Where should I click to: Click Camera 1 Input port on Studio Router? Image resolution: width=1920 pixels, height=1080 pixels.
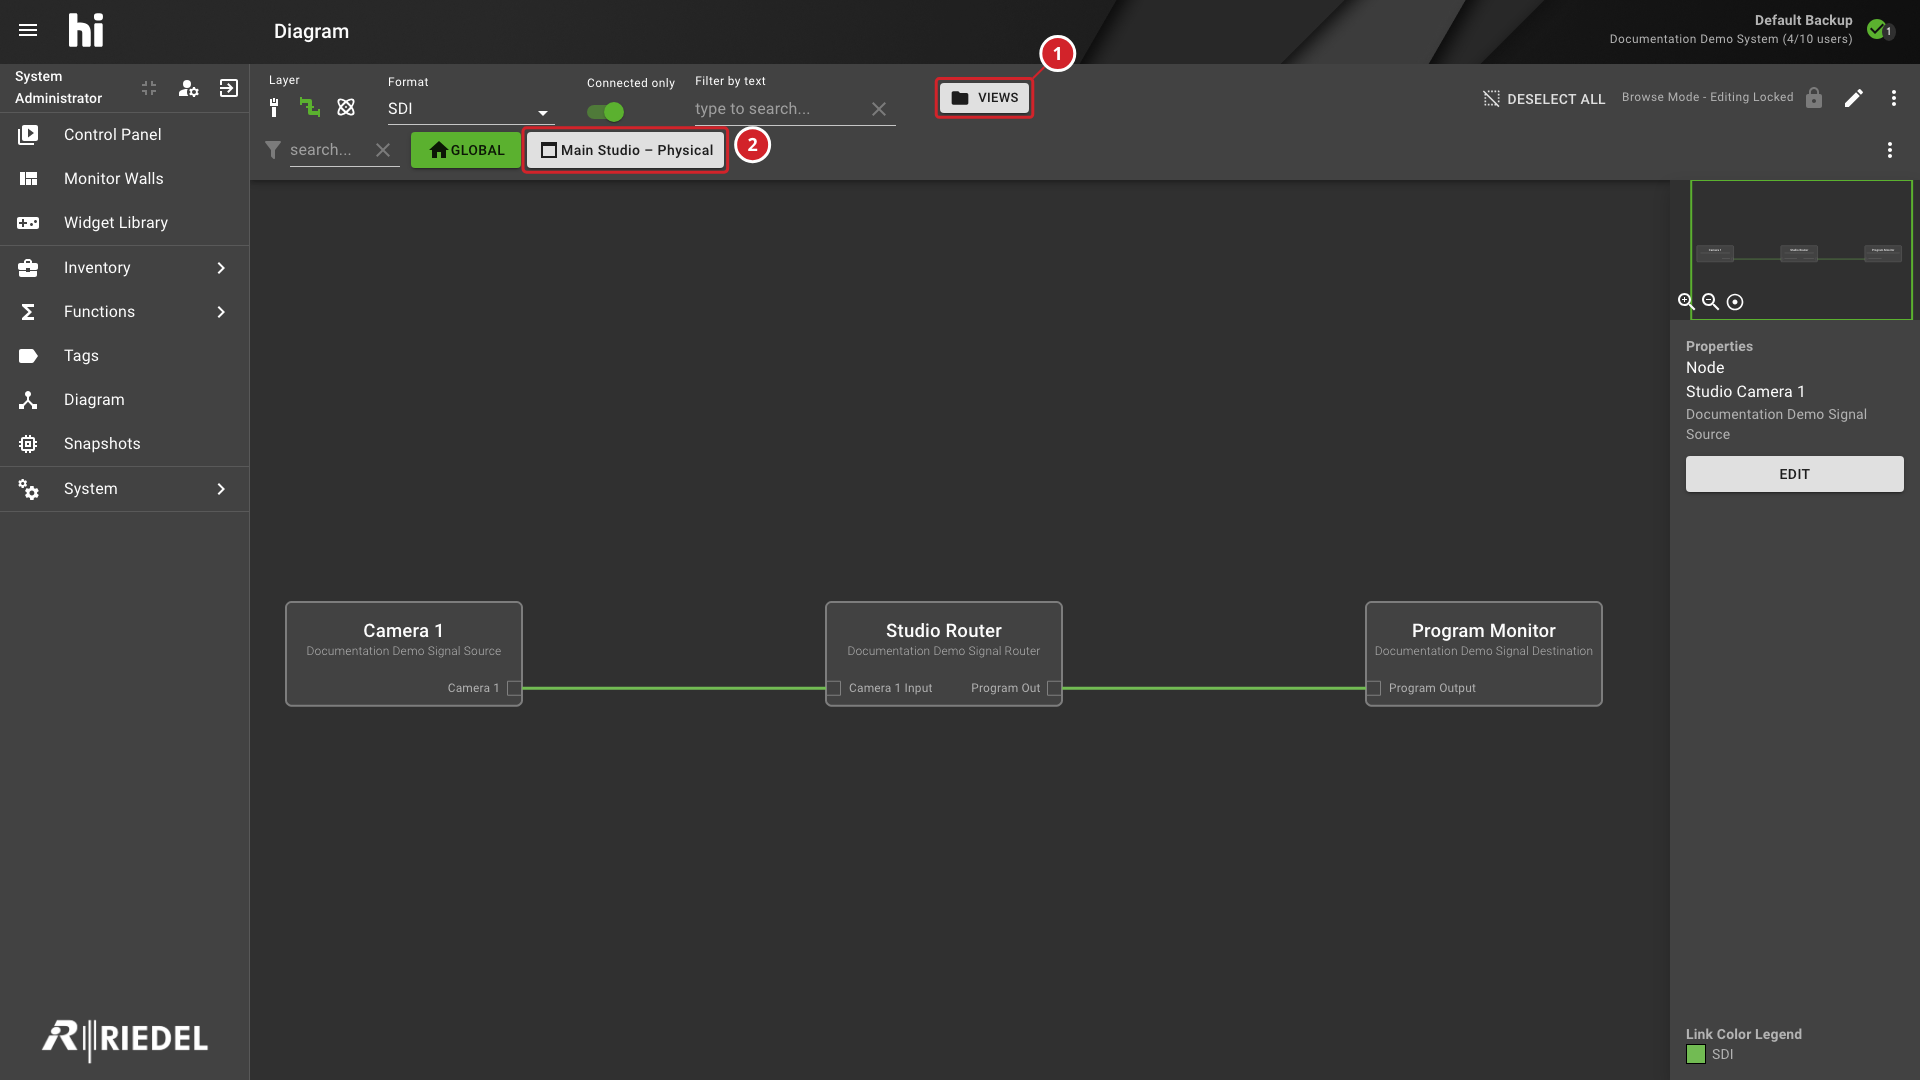point(833,688)
